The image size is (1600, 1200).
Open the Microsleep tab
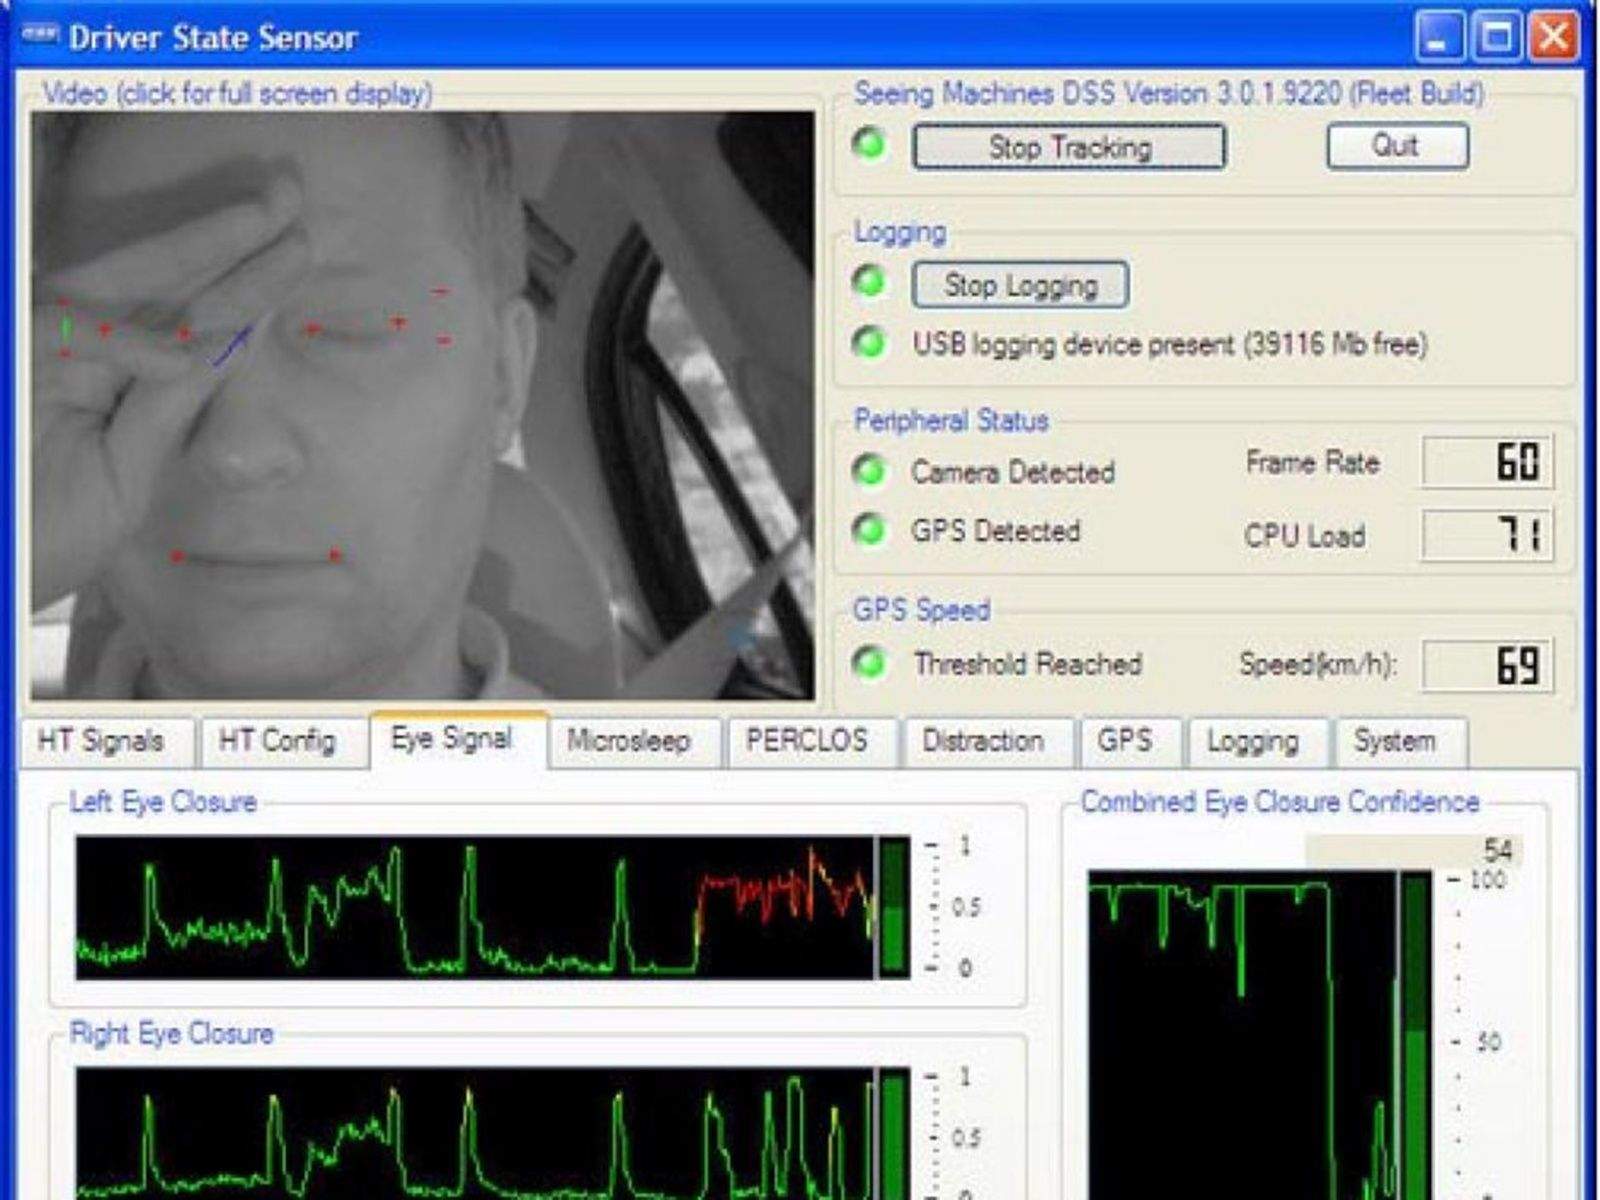coord(629,741)
